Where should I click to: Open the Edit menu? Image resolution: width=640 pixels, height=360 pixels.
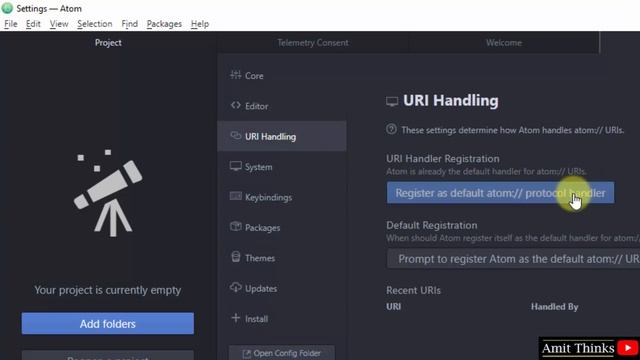[x=33, y=24]
